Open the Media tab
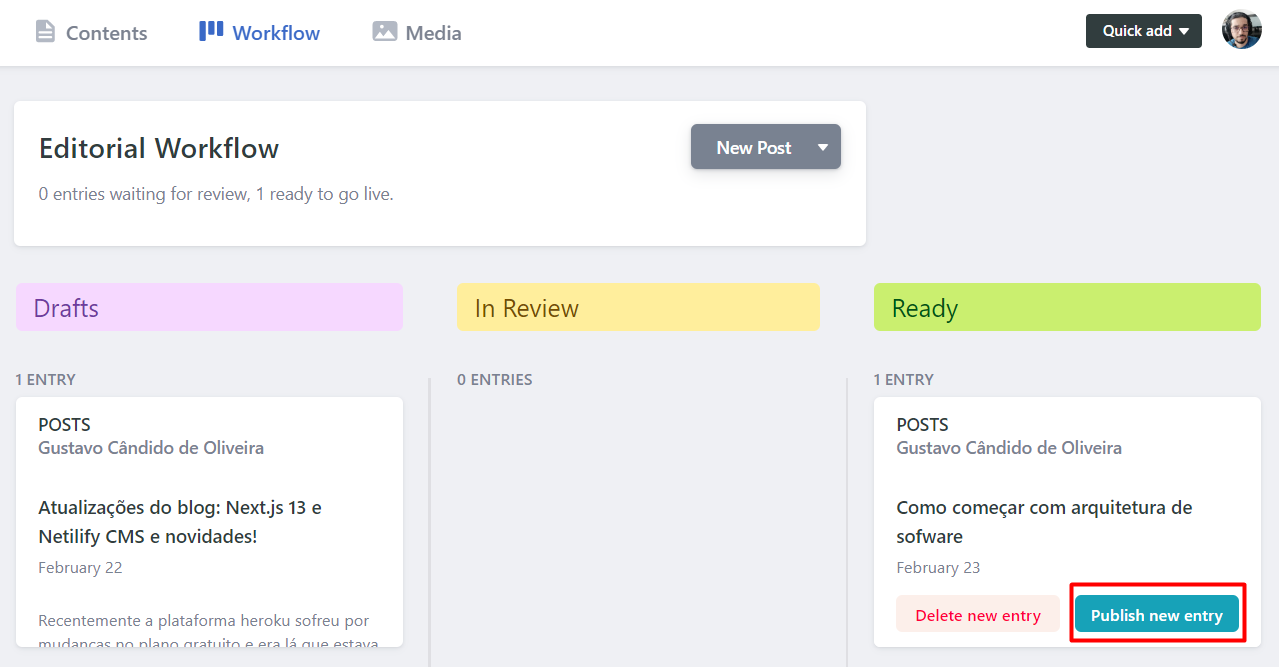The height and width of the screenshot is (667, 1279). click(417, 33)
